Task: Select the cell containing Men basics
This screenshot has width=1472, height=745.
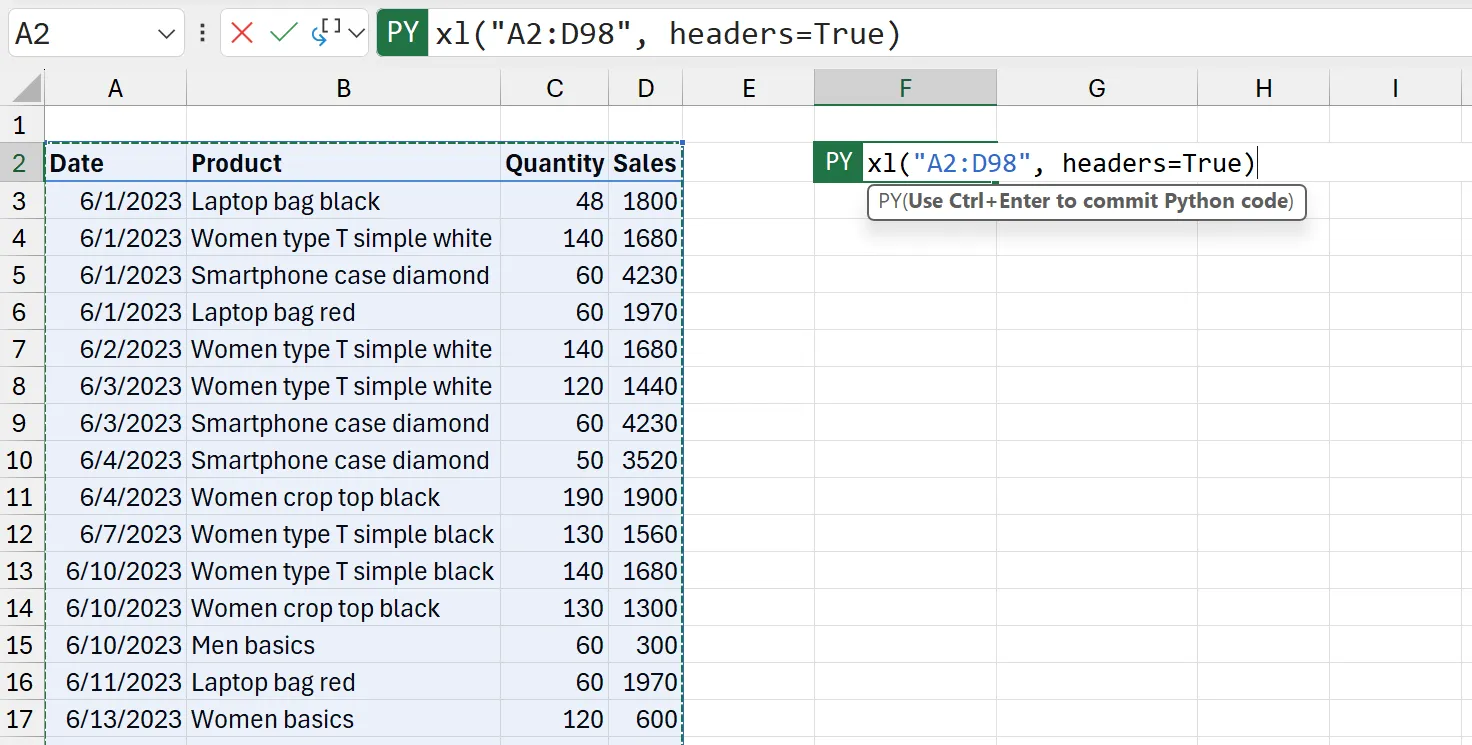Action: tap(343, 645)
